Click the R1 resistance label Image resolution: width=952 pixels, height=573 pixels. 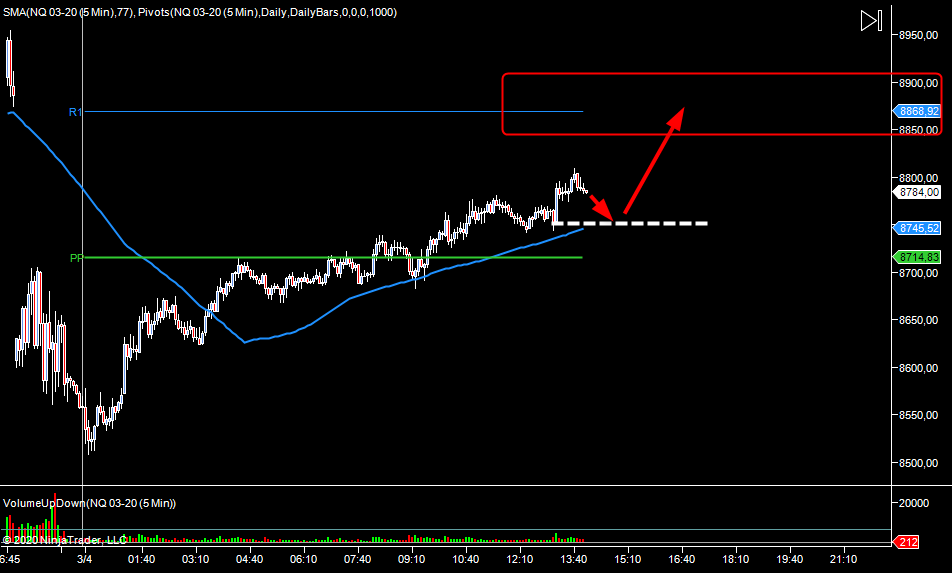point(75,112)
